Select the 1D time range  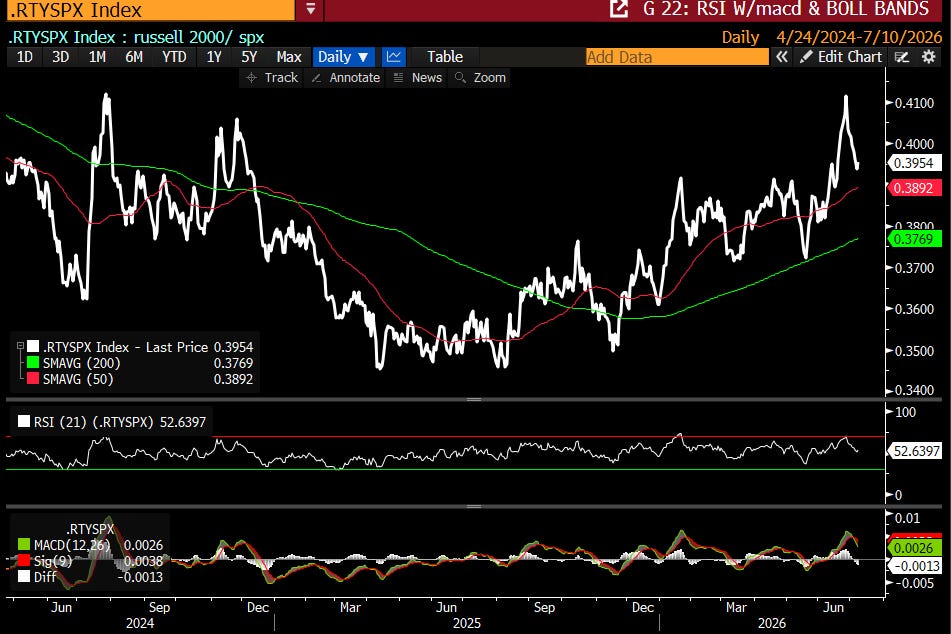click(x=24, y=57)
